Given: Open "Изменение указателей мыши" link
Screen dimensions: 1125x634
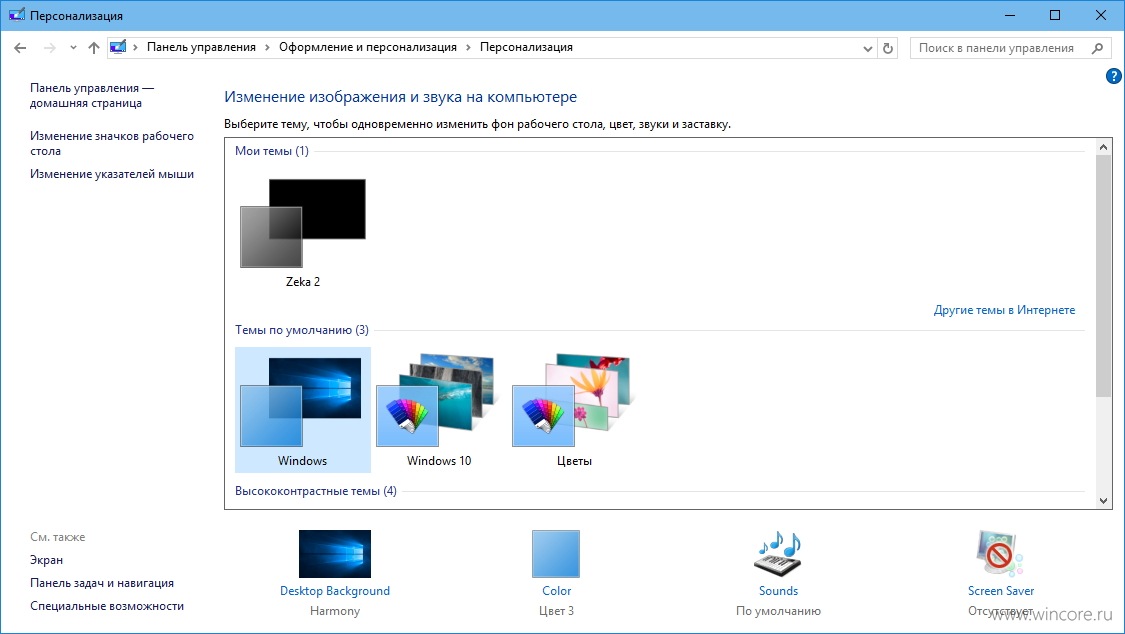Looking at the screenshot, I should 112,174.
